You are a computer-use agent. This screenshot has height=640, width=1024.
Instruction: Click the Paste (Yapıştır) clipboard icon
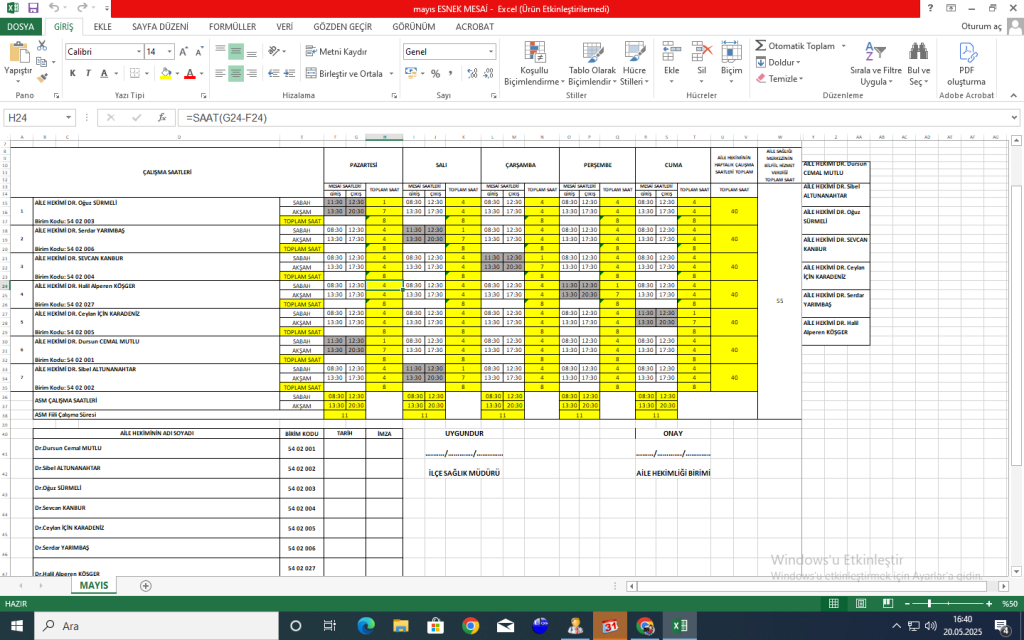(x=18, y=53)
